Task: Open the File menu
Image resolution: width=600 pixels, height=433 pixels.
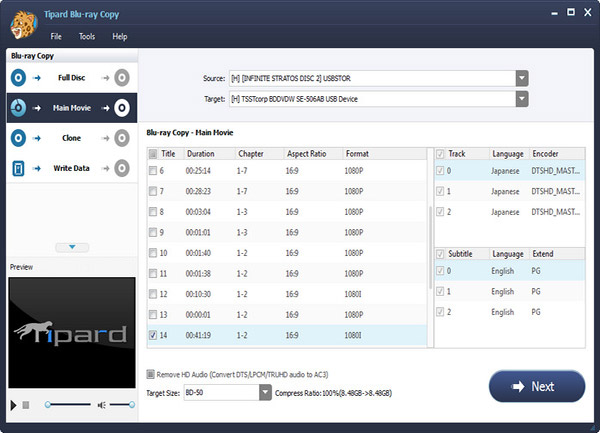Action: 58,36
